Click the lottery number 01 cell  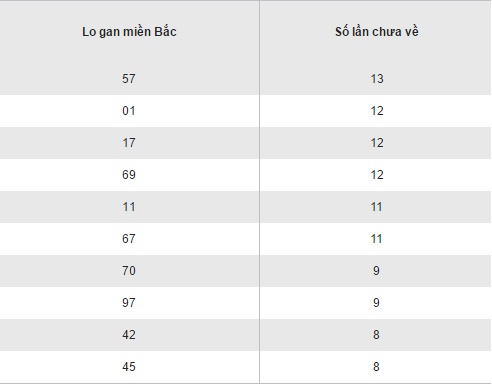tap(129, 111)
